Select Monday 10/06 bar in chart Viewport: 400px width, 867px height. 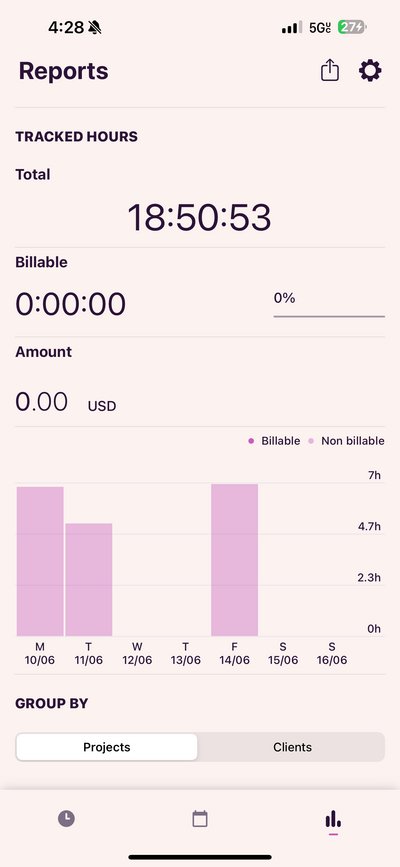pyautogui.click(x=40, y=561)
